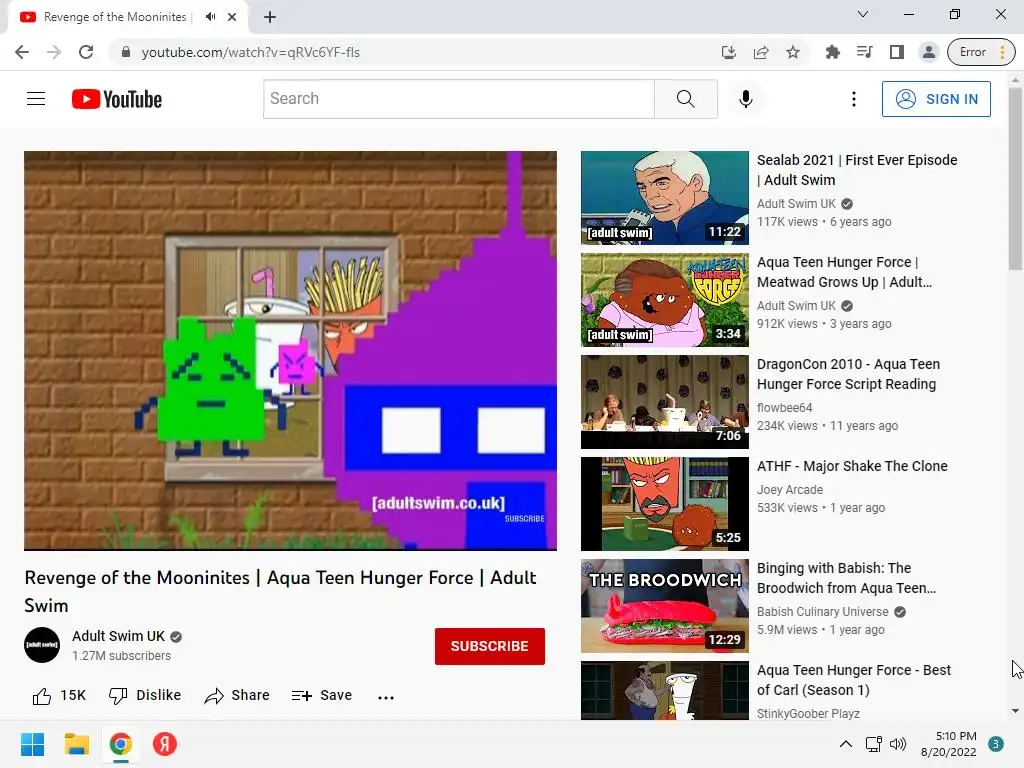Open Windows Start menu
The image size is (1024, 768).
32,744
